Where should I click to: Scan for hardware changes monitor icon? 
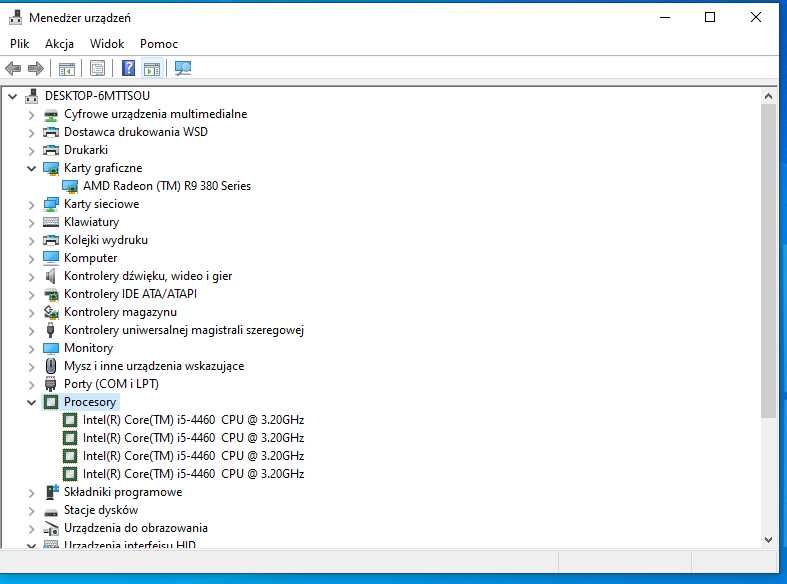tap(183, 68)
